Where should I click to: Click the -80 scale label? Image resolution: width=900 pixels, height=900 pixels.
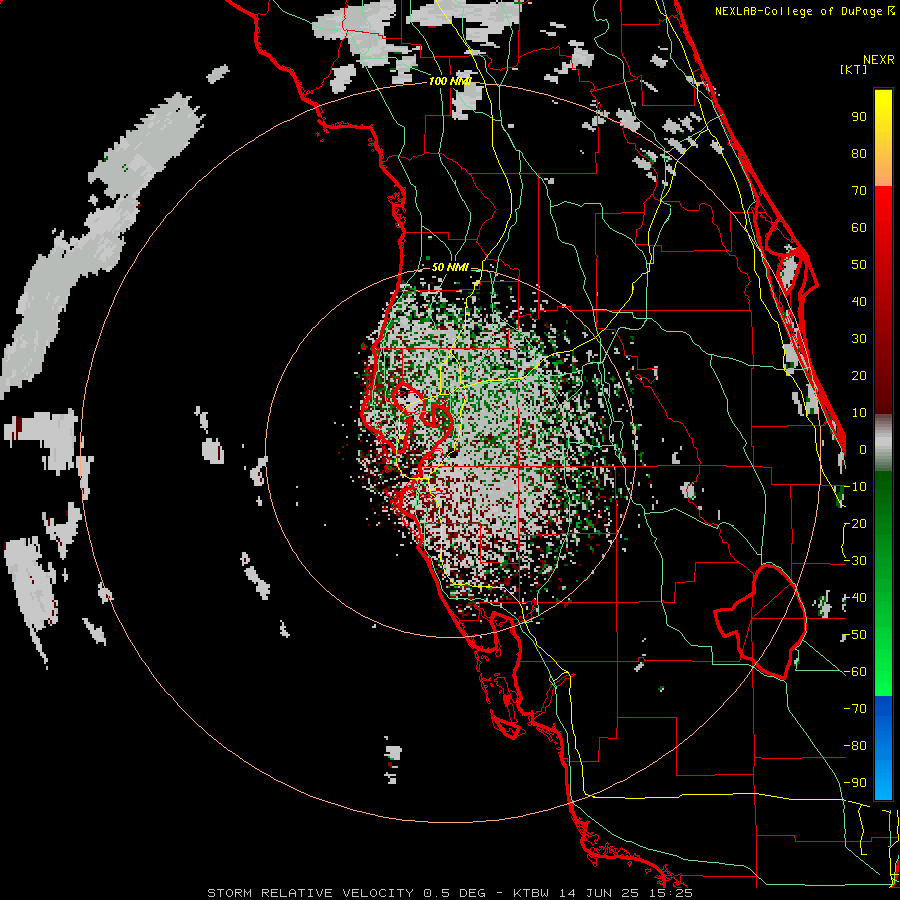[855, 746]
